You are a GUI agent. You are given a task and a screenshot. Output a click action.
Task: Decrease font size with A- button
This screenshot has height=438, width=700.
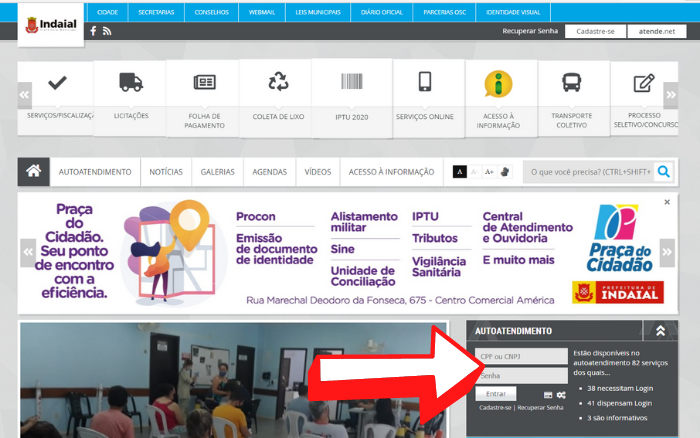(475, 172)
